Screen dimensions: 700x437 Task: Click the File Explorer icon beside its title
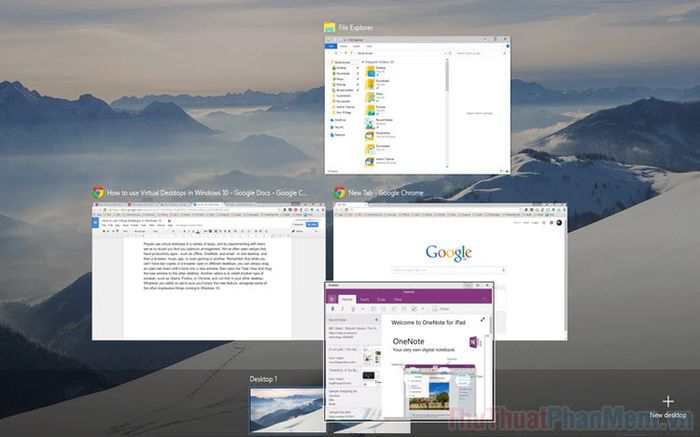click(x=329, y=28)
